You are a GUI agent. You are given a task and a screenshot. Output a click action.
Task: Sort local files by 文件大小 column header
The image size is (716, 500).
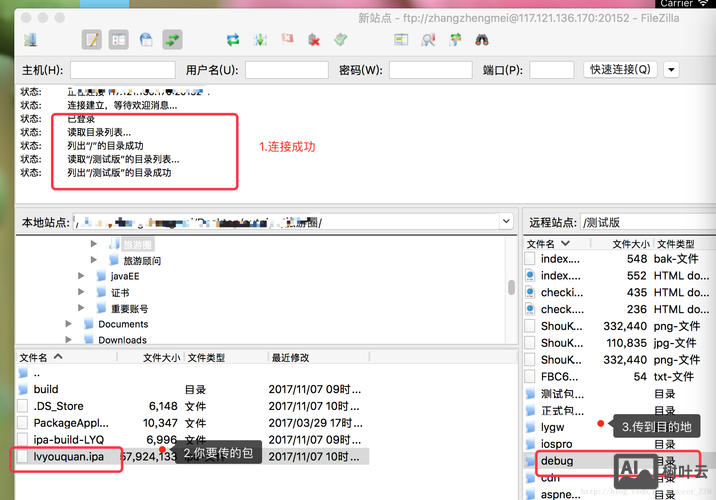pyautogui.click(x=151, y=357)
